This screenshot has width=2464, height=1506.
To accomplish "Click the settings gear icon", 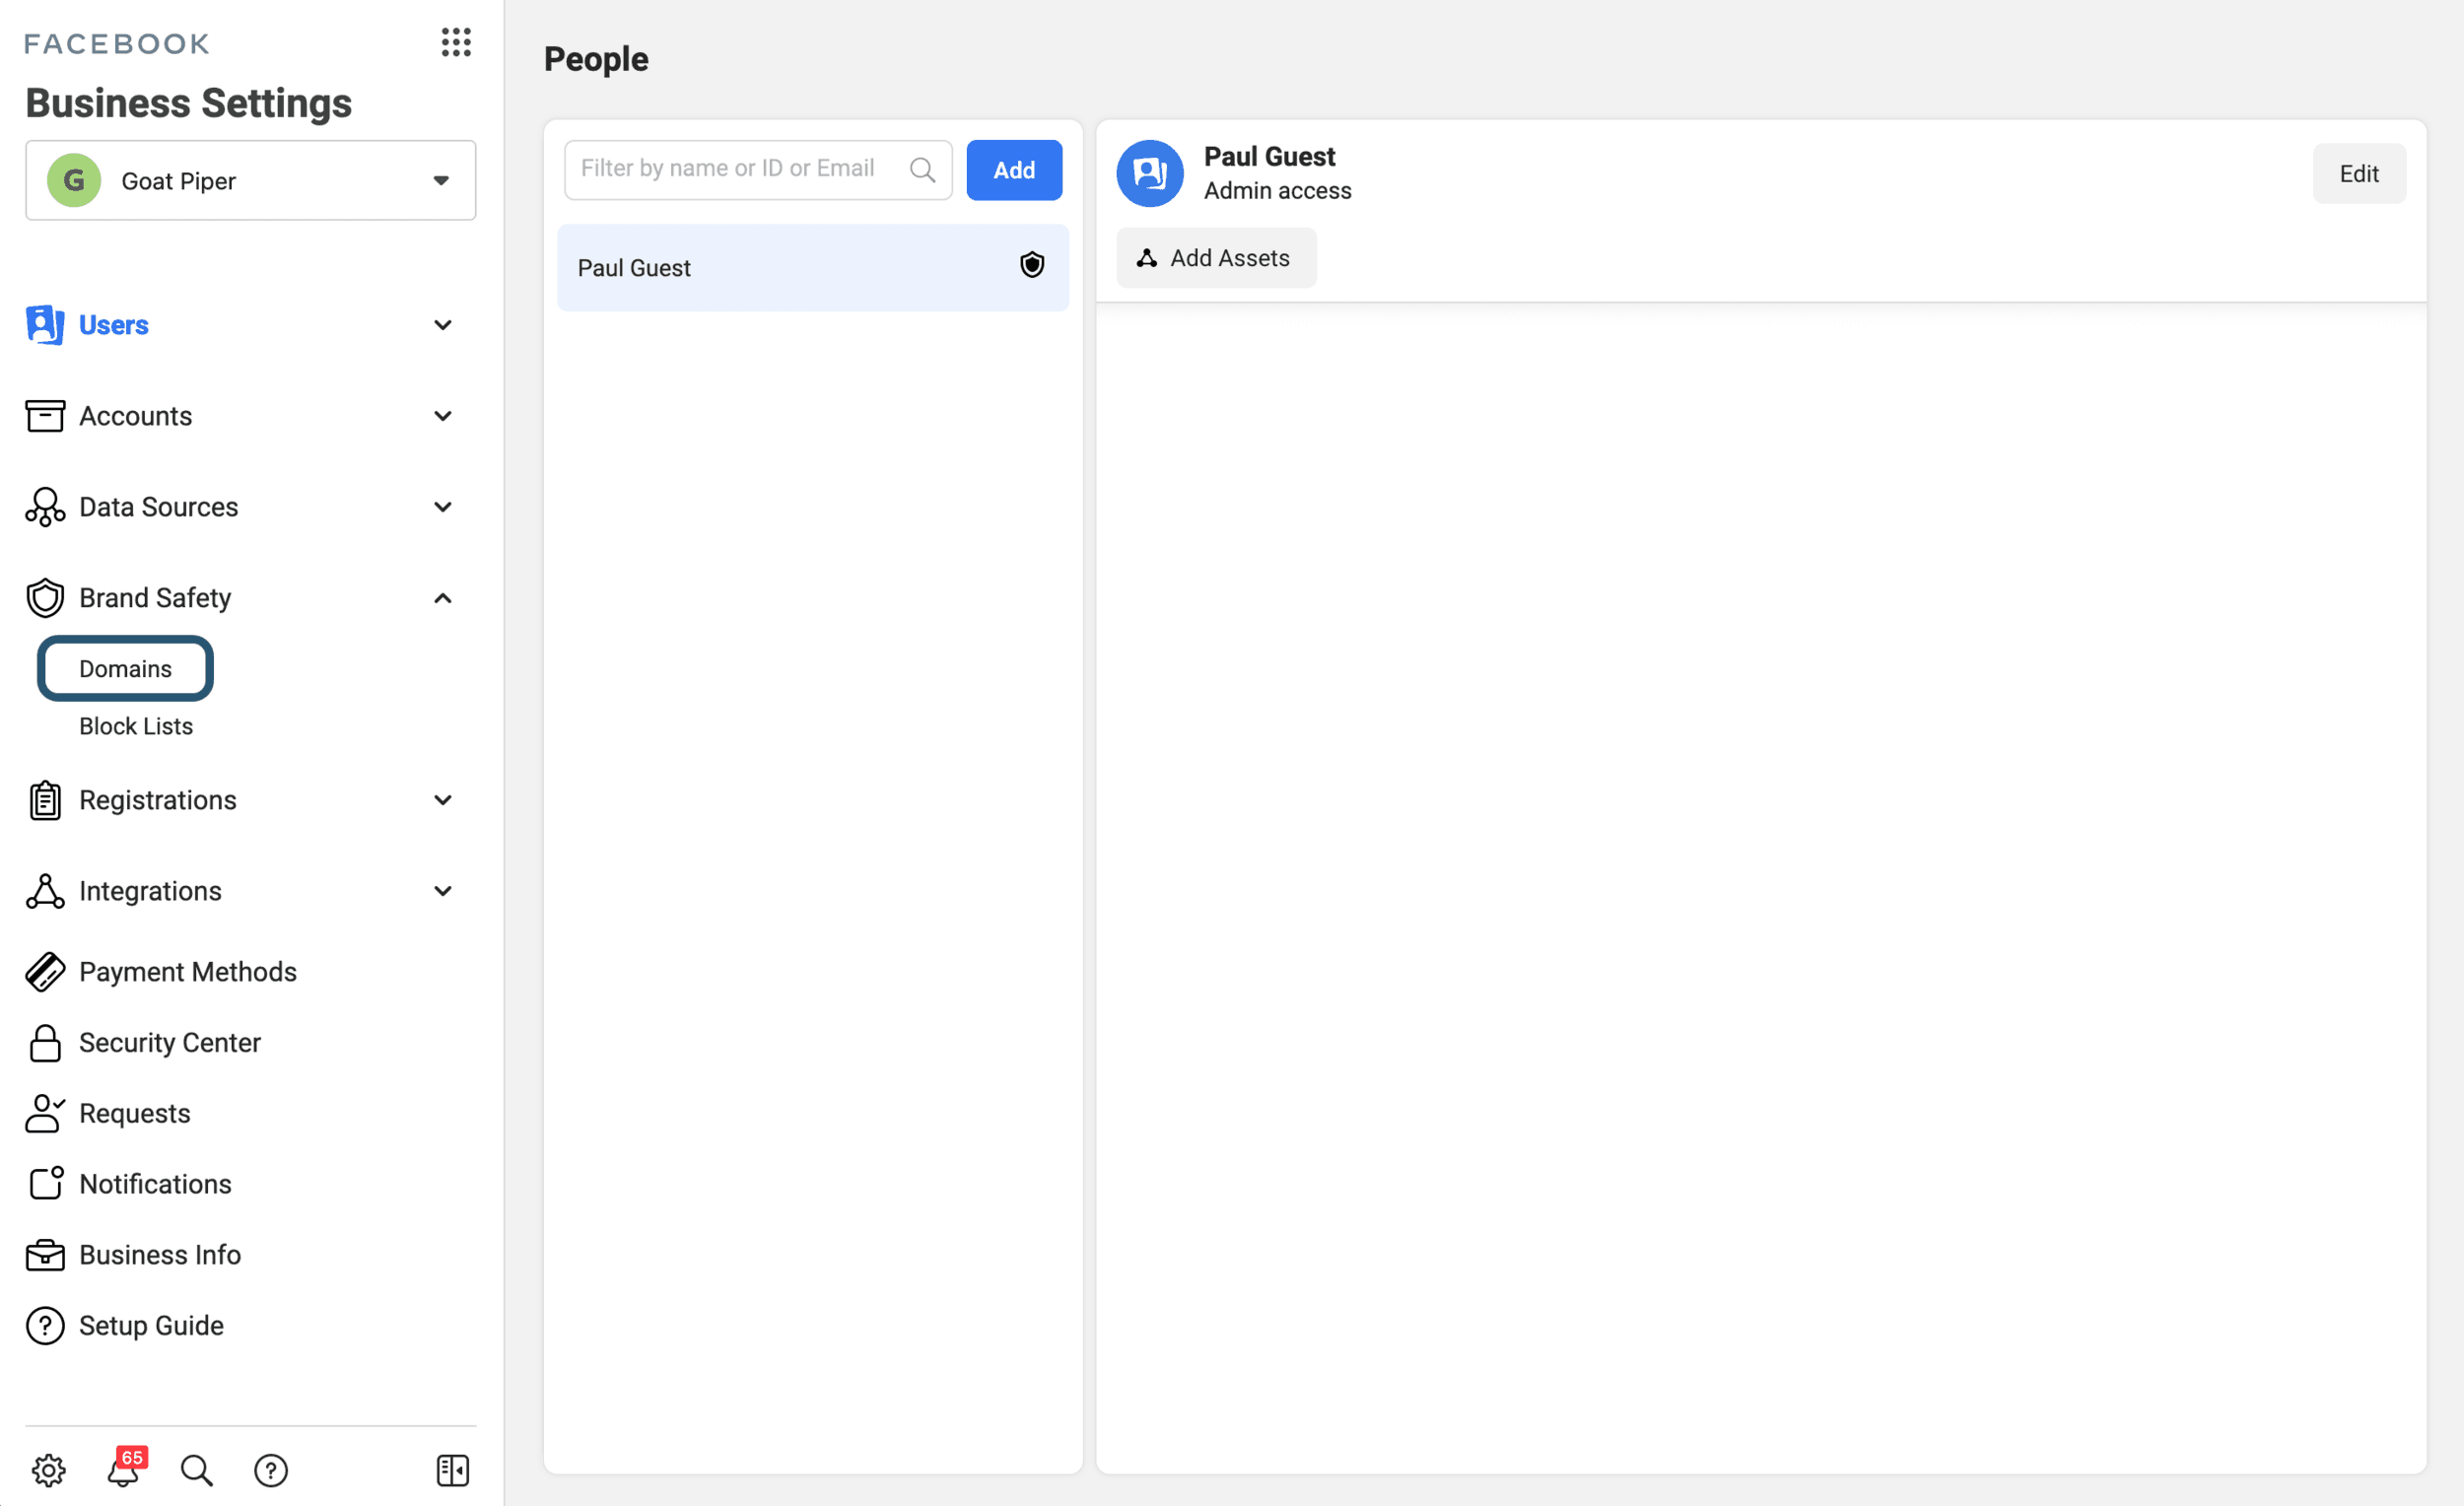I will pos(48,1469).
